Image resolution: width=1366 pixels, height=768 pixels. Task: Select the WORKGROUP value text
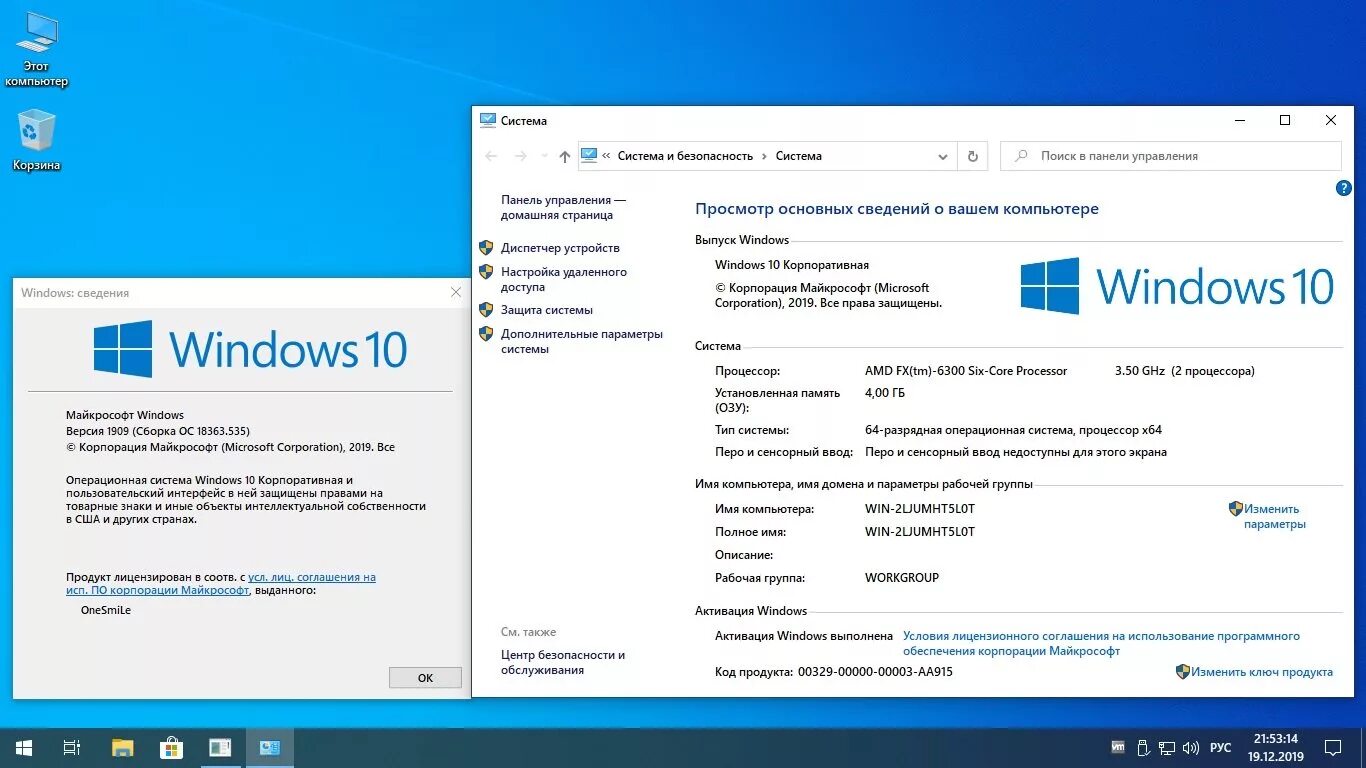pyautogui.click(x=902, y=578)
